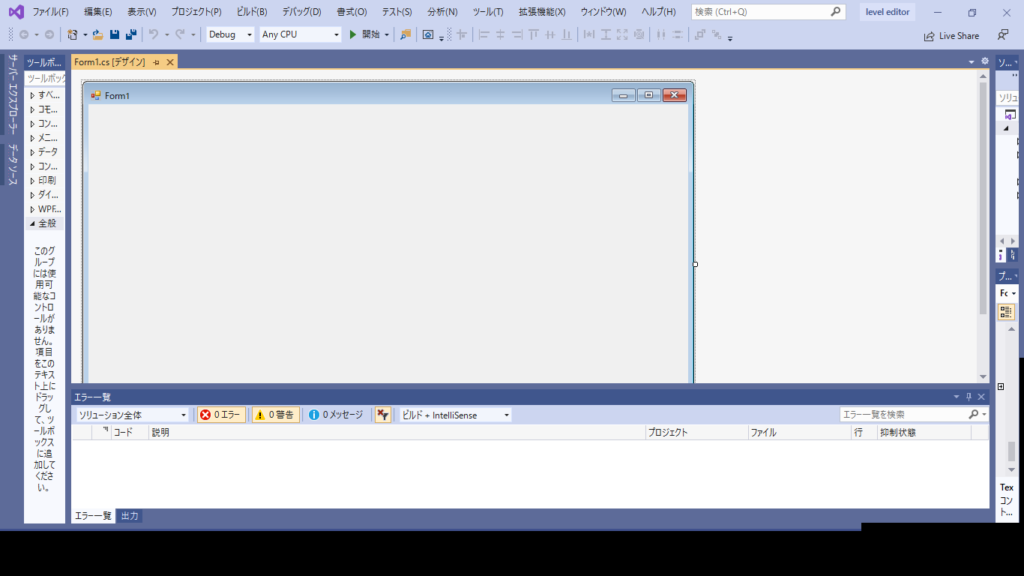Click the search magnifier in quick launch box
Image resolution: width=1024 pixels, height=576 pixels.
click(836, 12)
